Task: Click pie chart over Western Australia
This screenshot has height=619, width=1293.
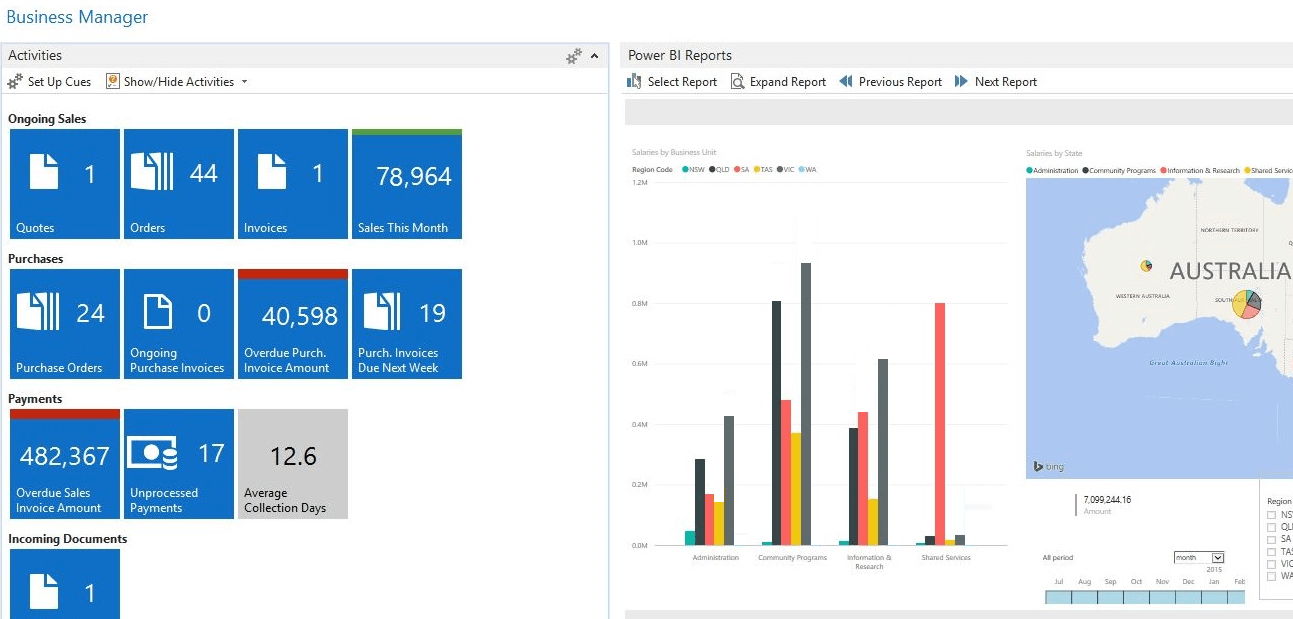Action: (x=1146, y=265)
